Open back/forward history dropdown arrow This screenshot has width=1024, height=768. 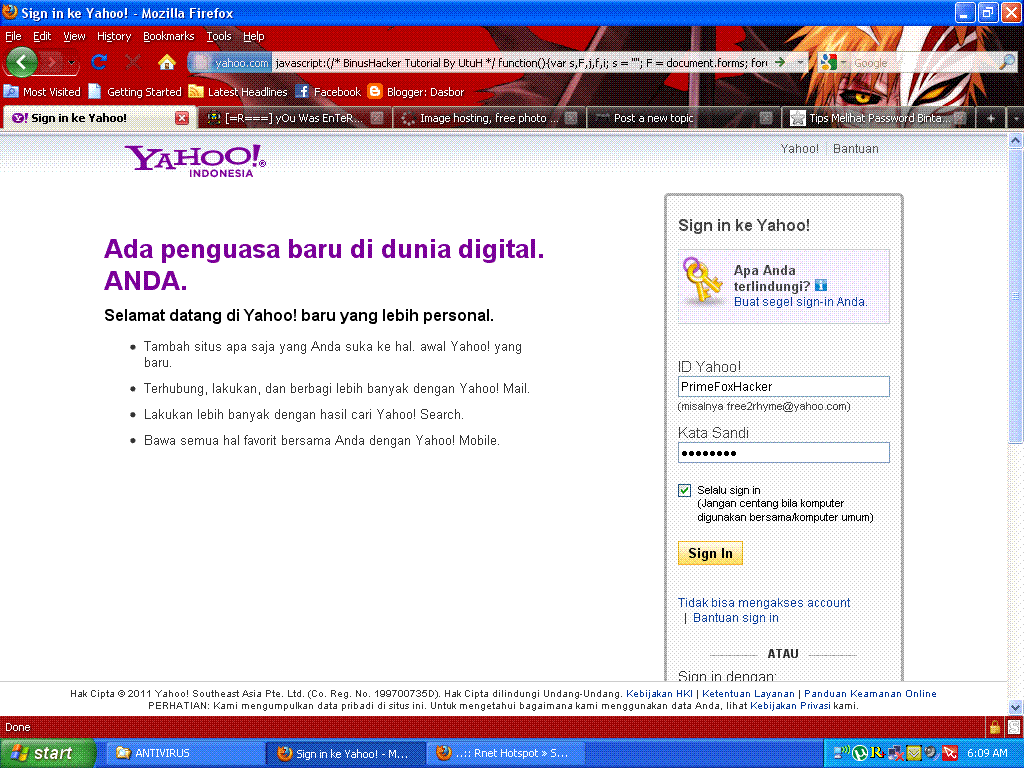[71, 63]
